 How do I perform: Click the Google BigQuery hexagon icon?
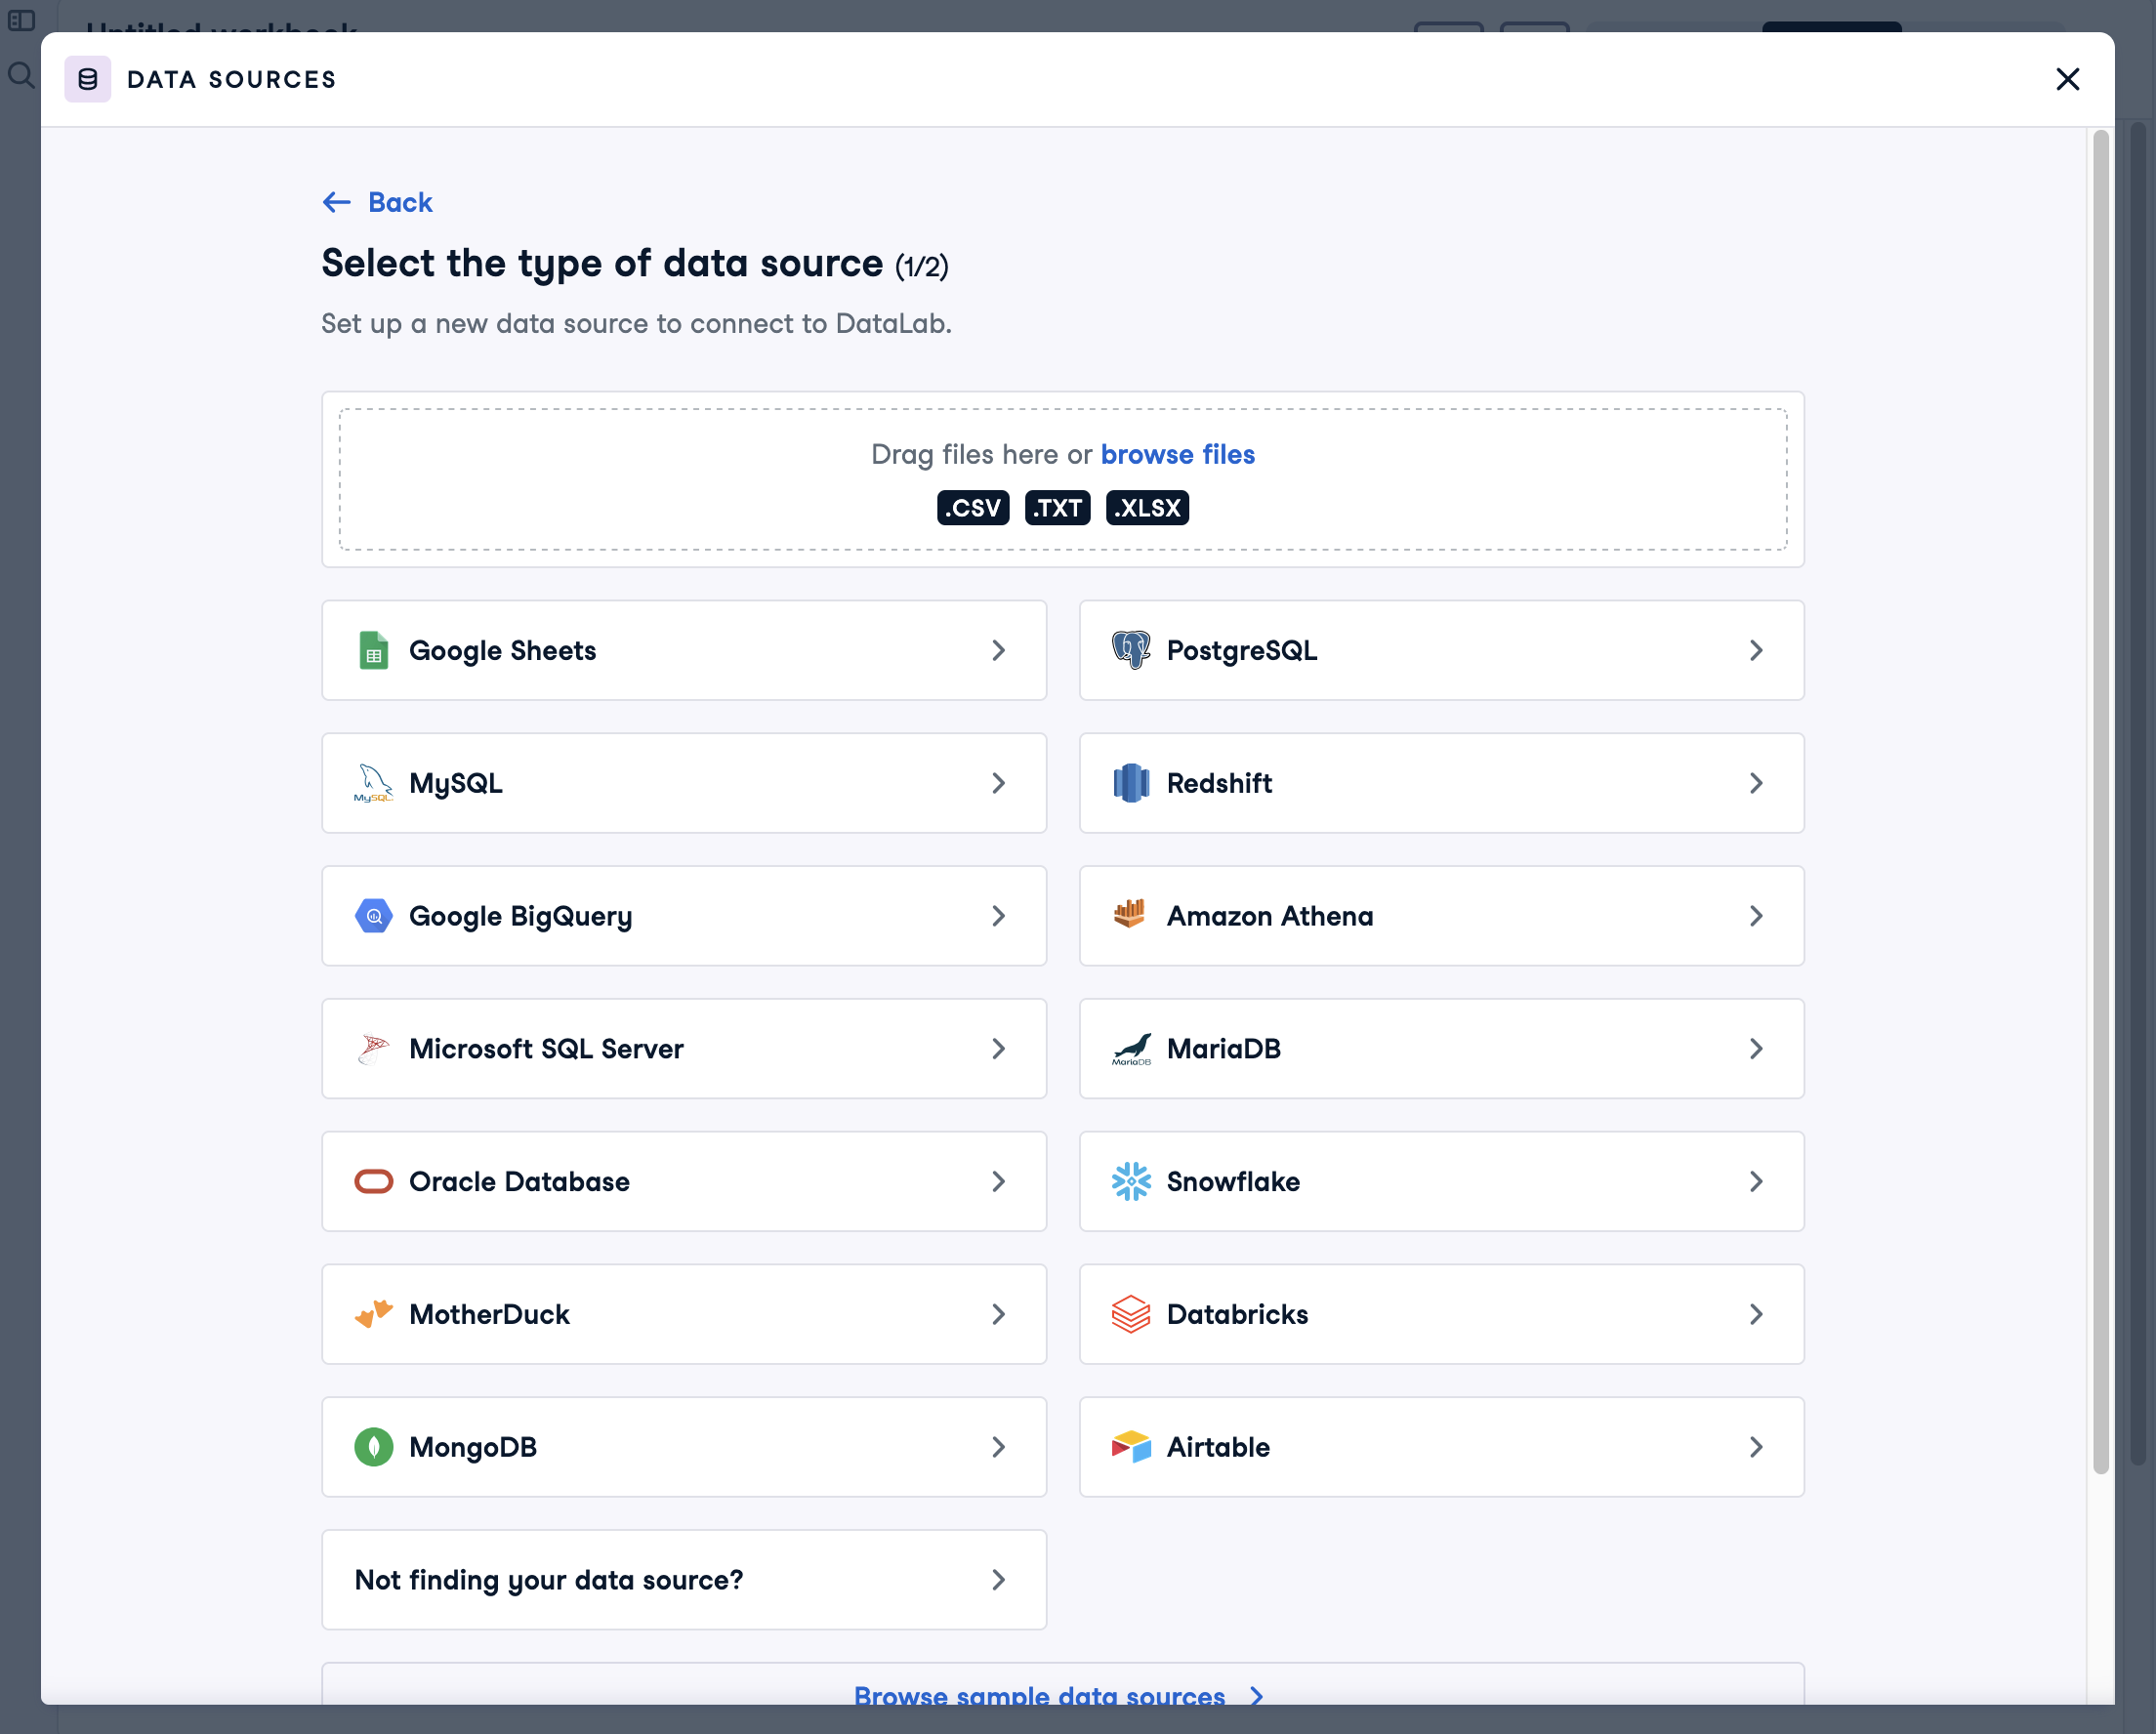click(x=373, y=916)
